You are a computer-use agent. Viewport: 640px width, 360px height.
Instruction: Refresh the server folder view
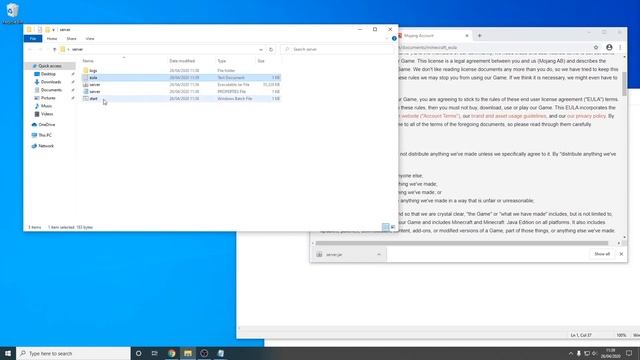tap(271, 49)
